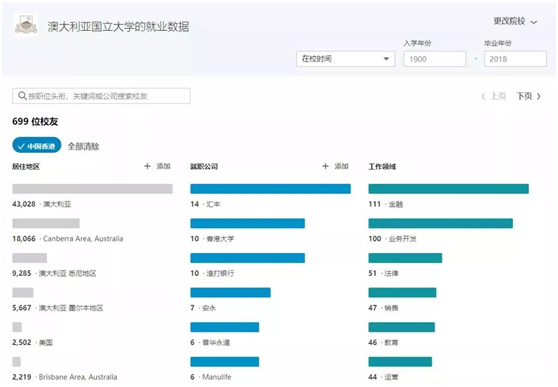Click the university logo thumbnail
Image resolution: width=558 pixels, height=387 pixels.
pyautogui.click(x=26, y=25)
